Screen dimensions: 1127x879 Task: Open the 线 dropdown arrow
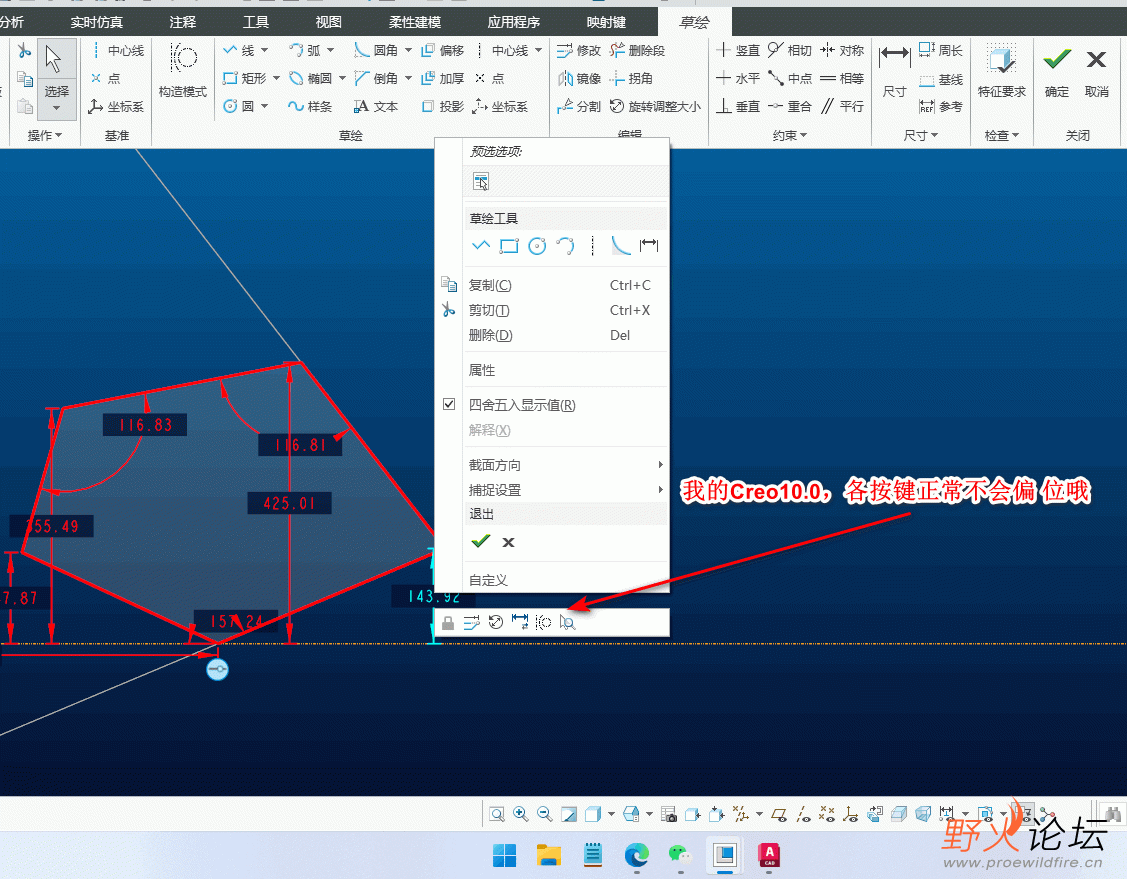click(x=264, y=50)
